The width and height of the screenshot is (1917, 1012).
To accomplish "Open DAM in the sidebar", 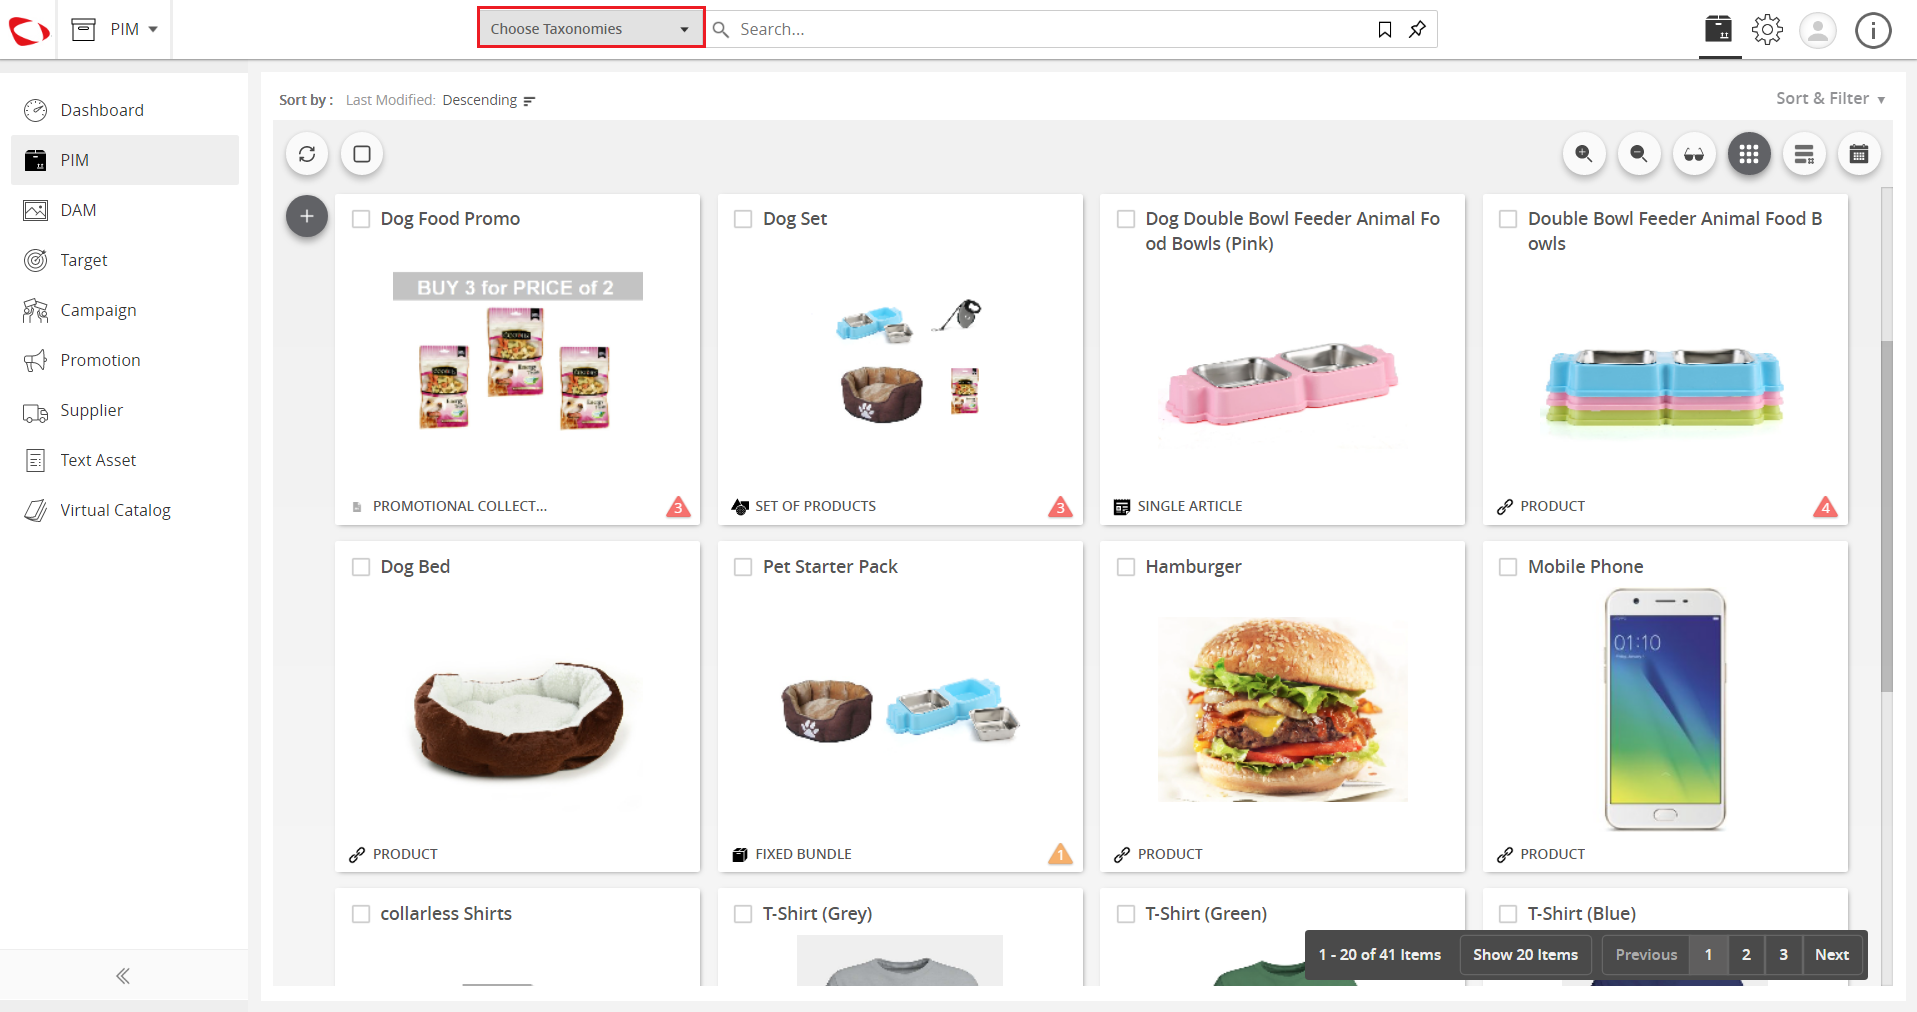I will pos(125,210).
